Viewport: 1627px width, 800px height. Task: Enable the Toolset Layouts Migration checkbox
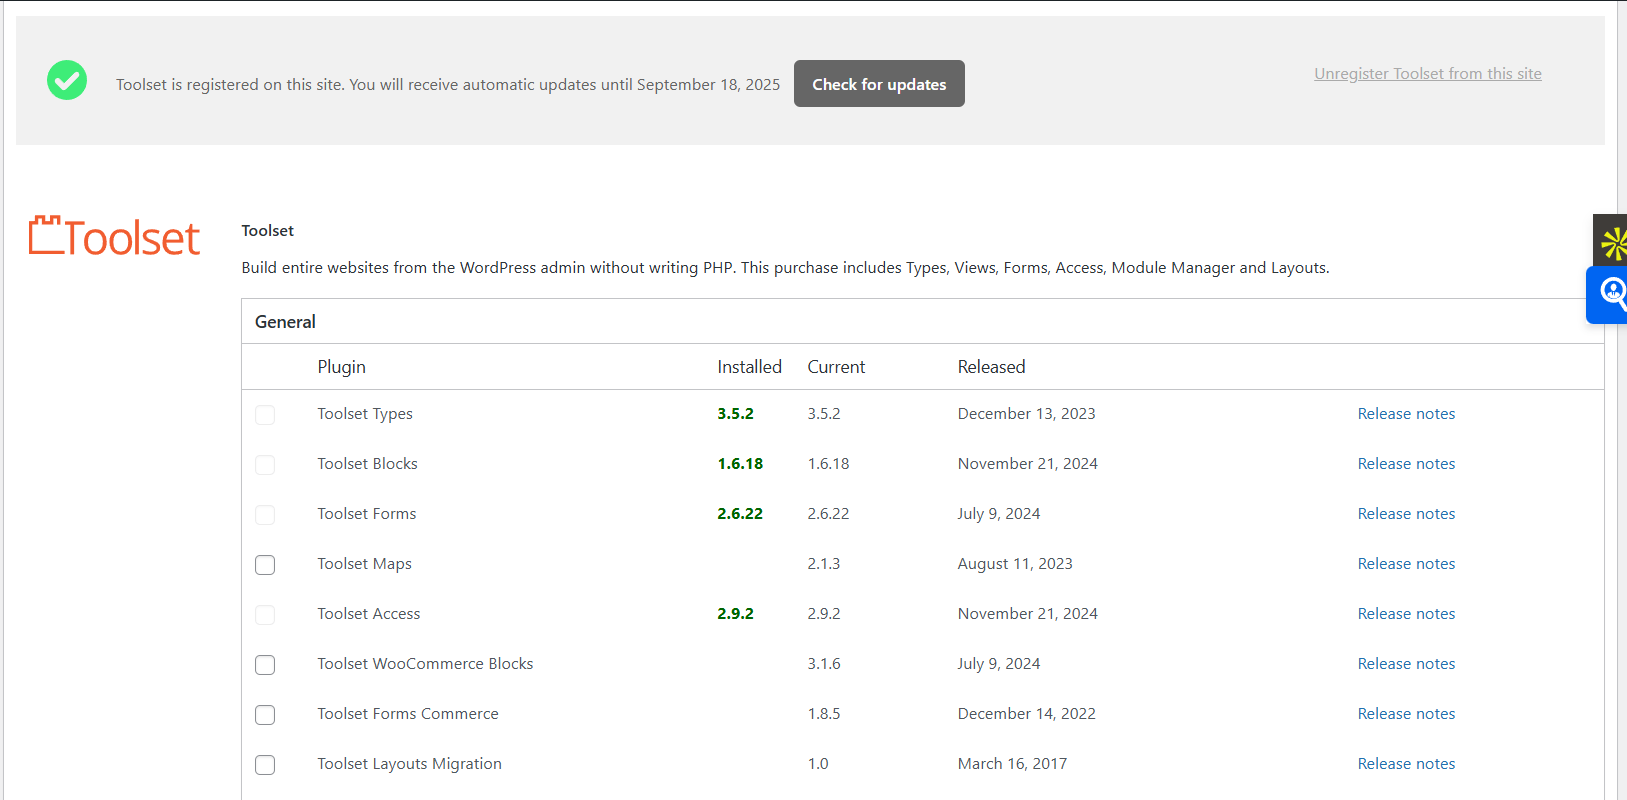pos(265,765)
